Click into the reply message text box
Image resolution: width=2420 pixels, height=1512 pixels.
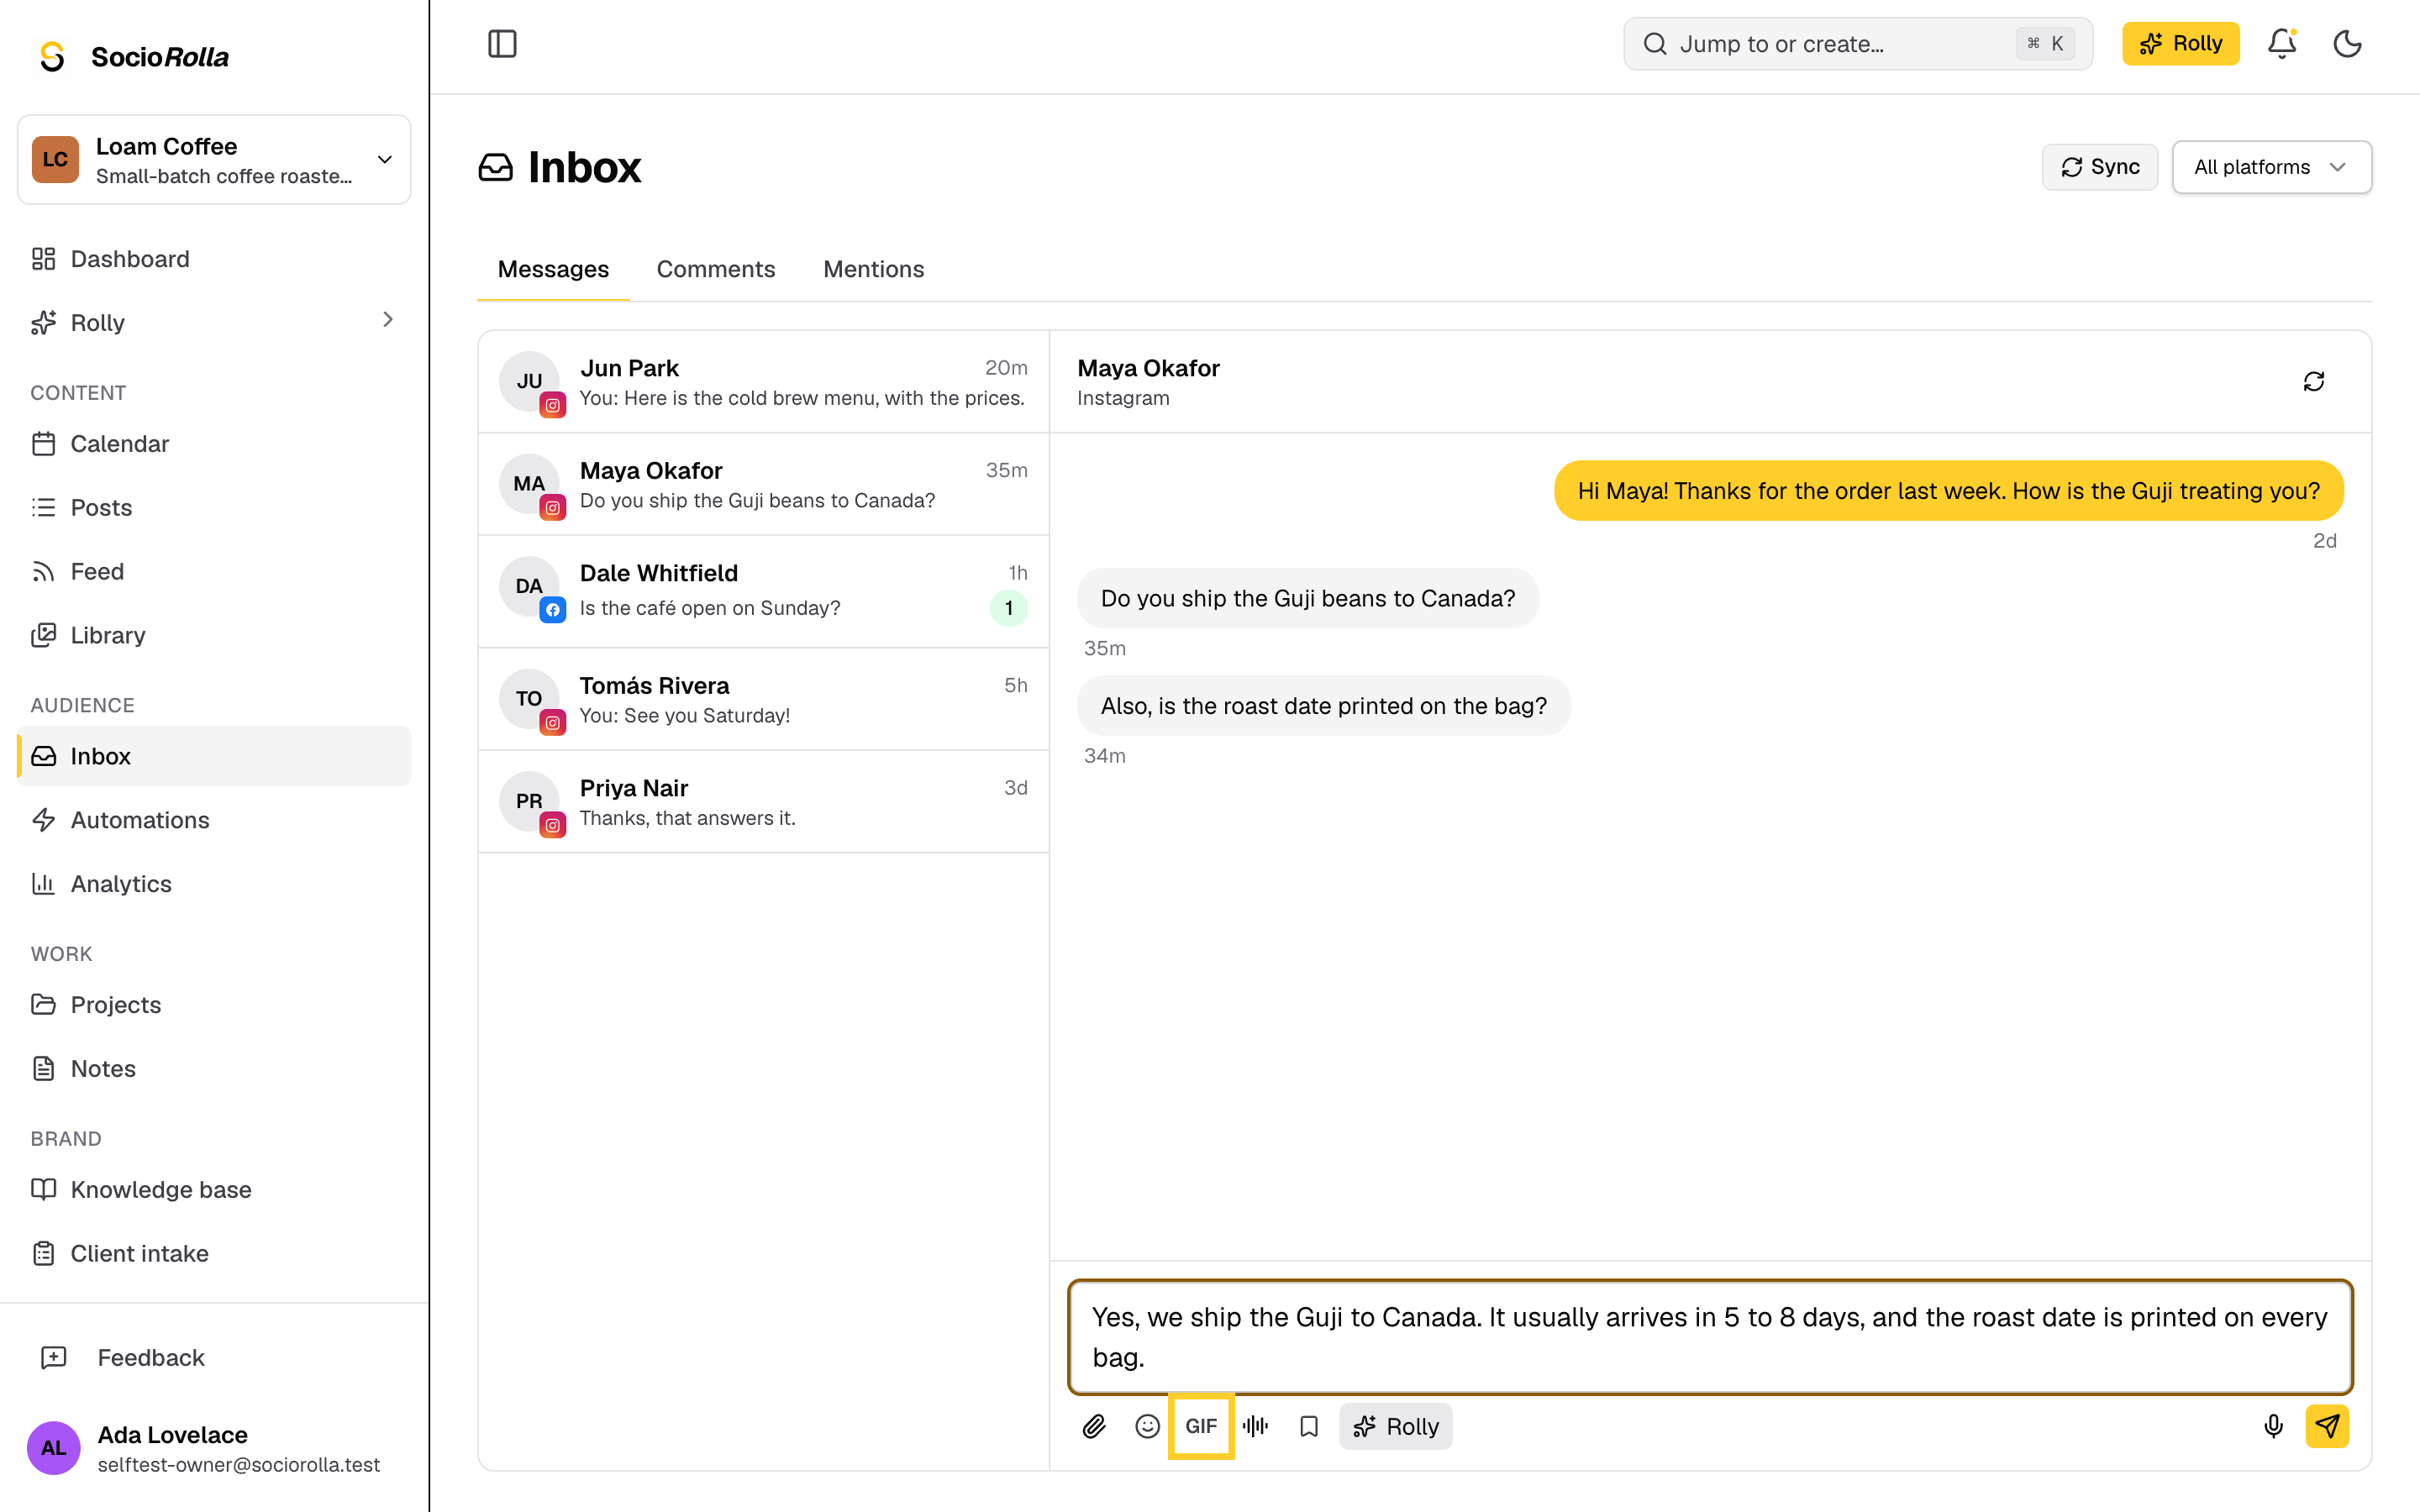[1710, 1337]
